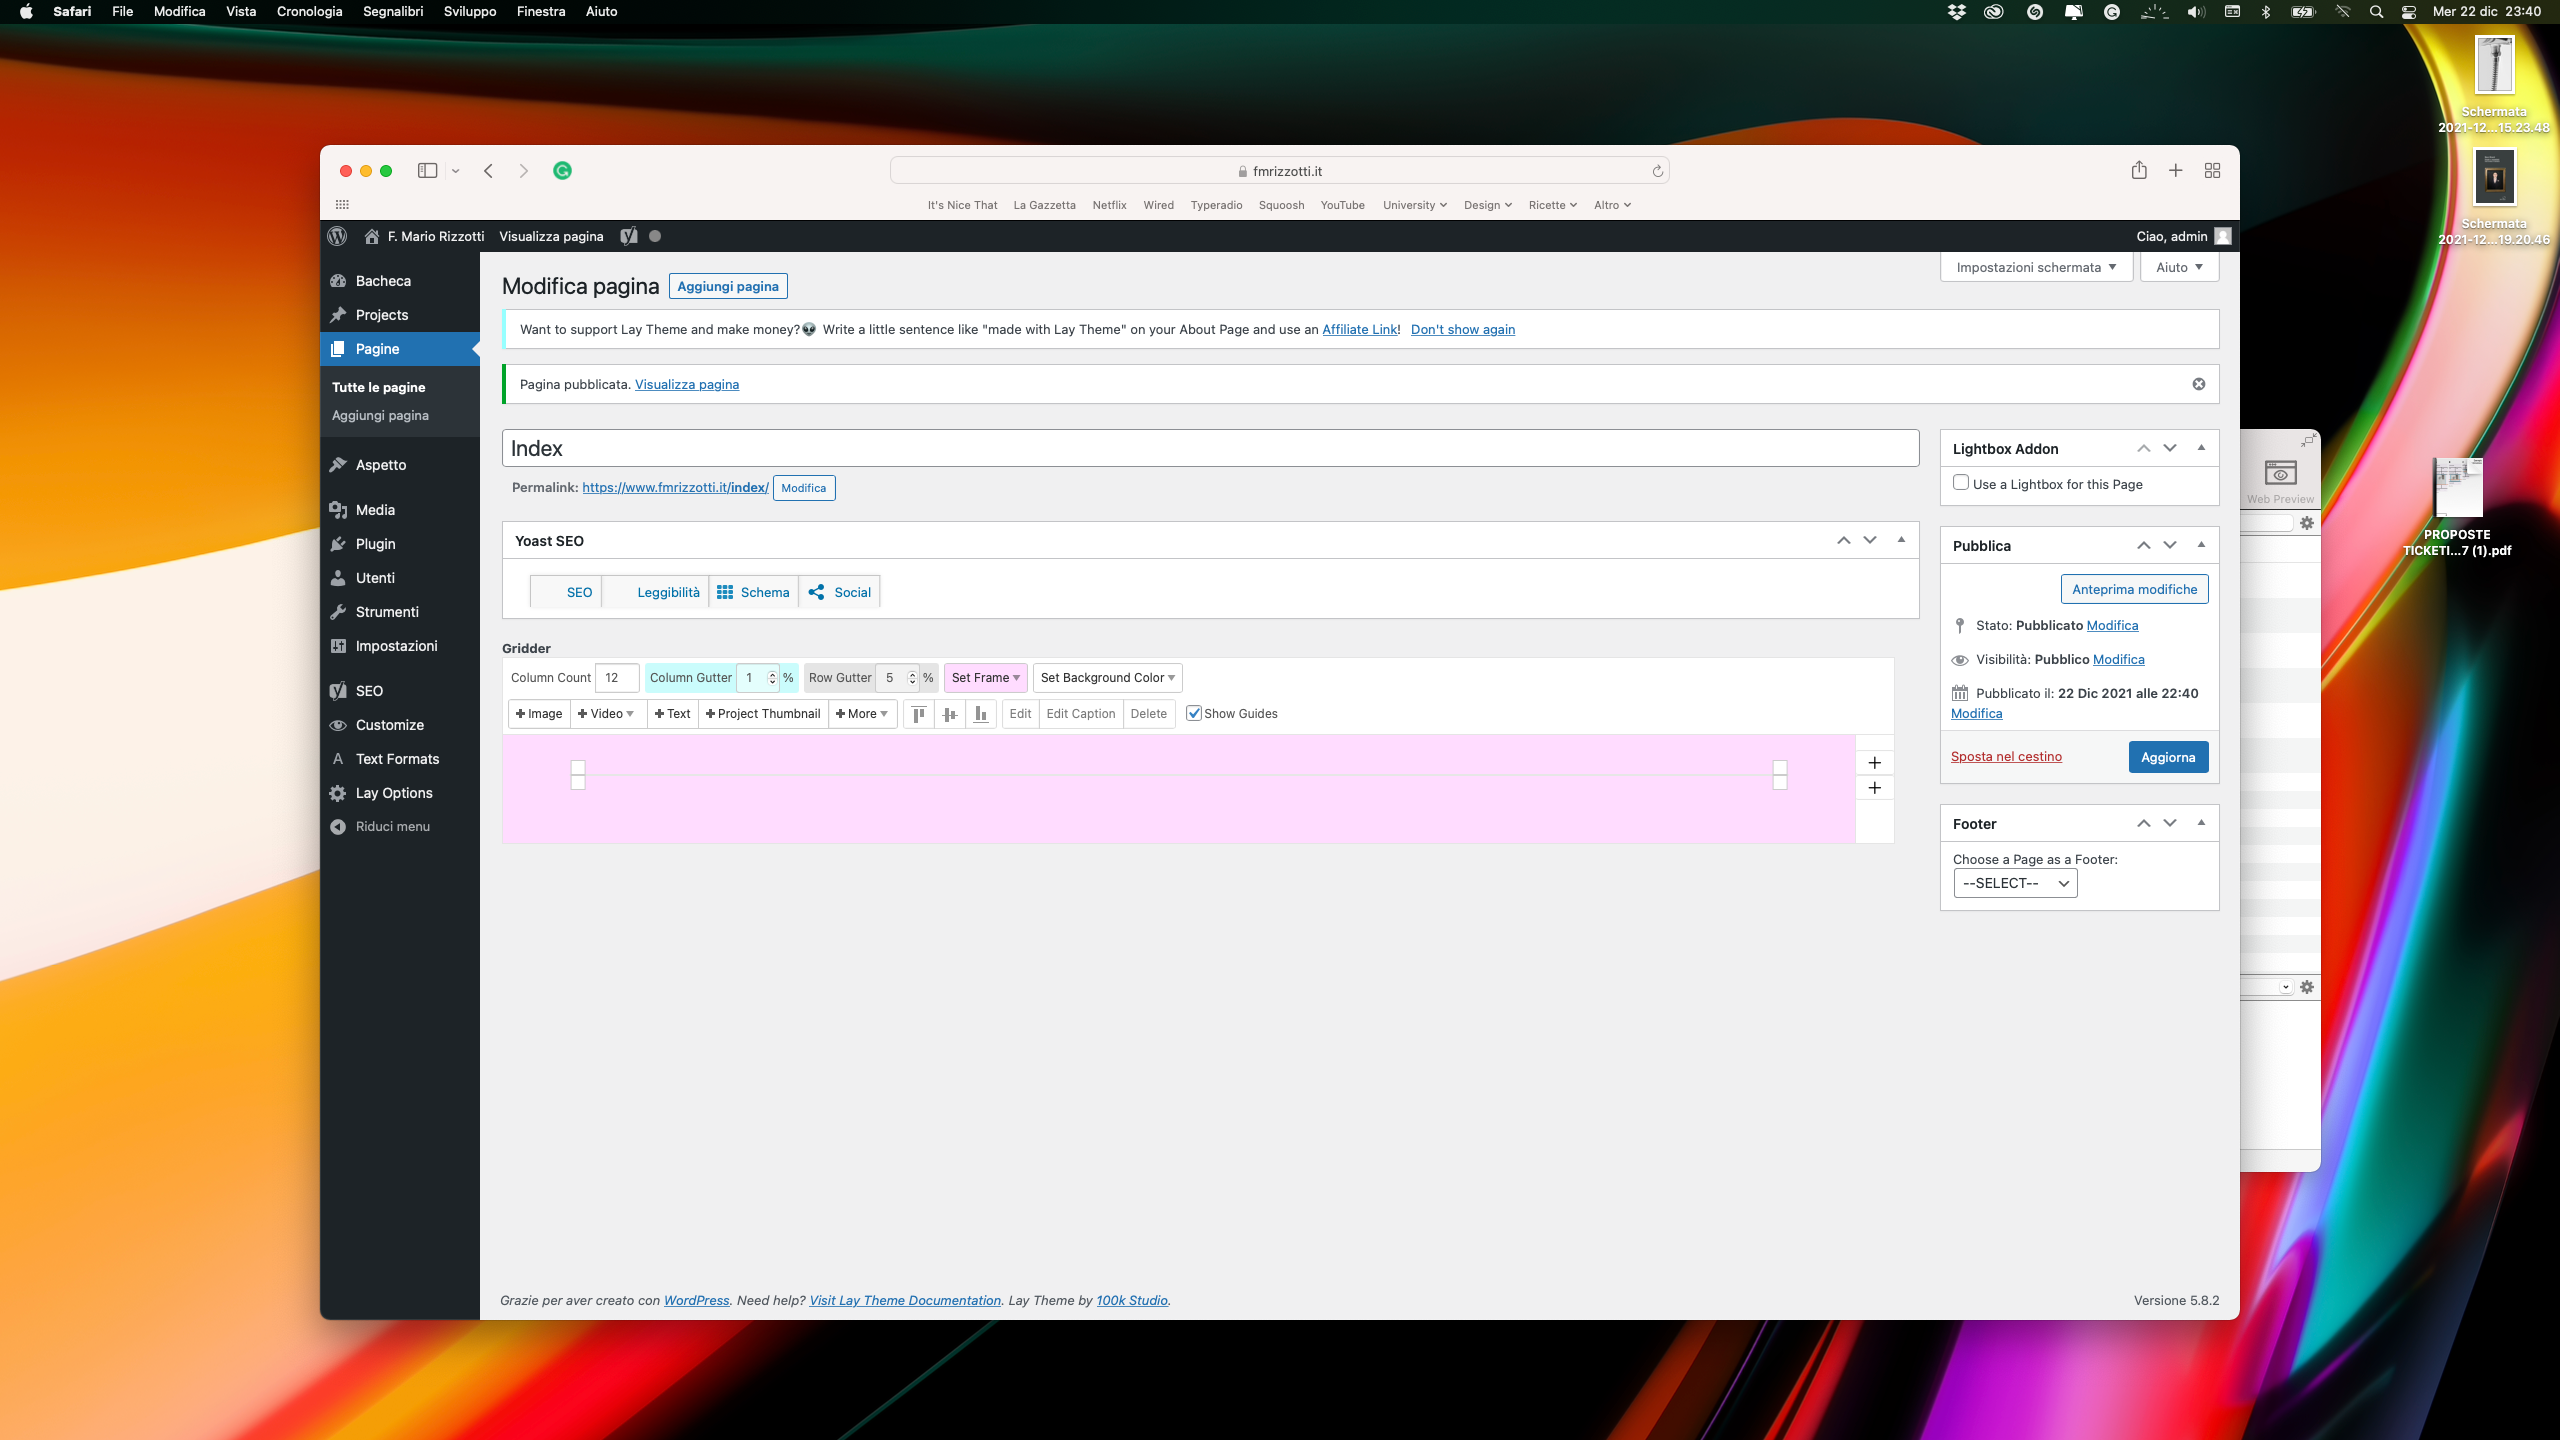Dismiss the Pagina pubblicata notice

point(2198,384)
